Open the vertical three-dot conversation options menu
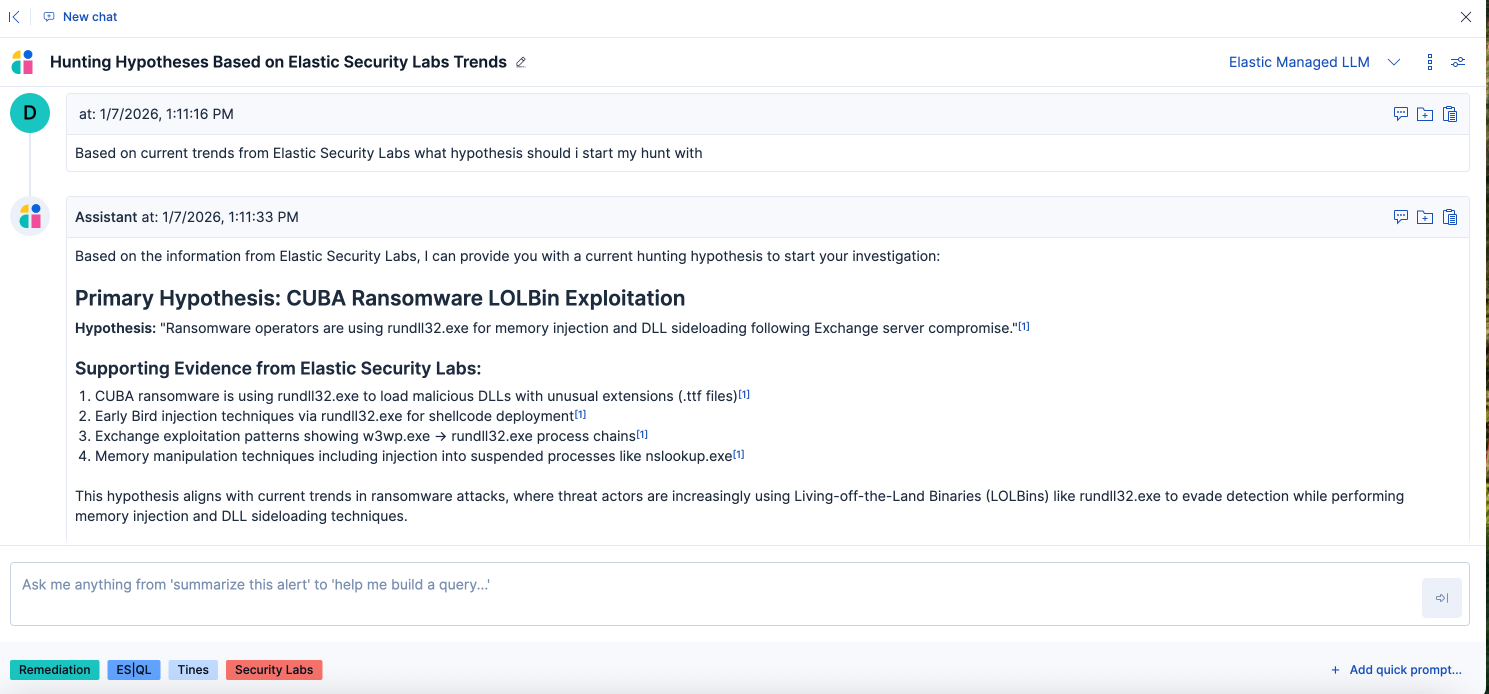The width and height of the screenshot is (1489, 694). [1430, 62]
